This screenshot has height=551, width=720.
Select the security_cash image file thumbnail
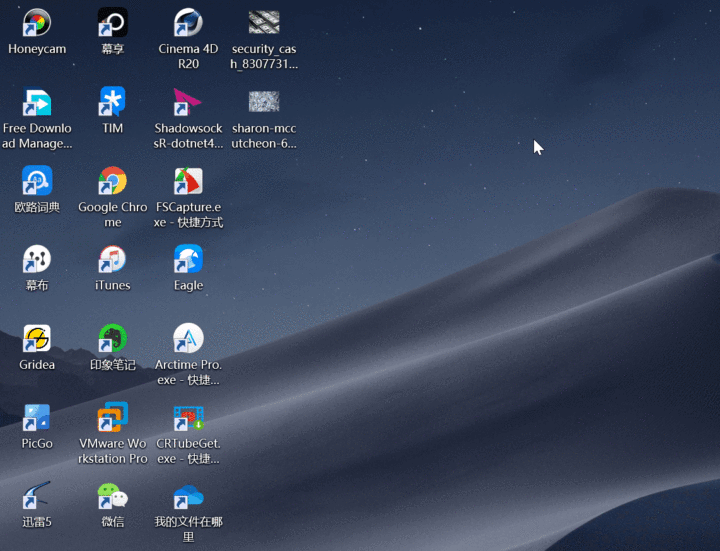(264, 22)
